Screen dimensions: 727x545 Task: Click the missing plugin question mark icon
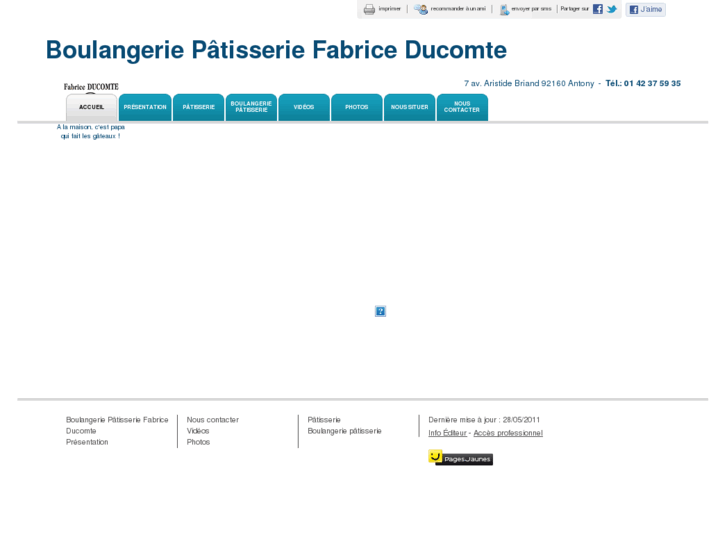380,311
